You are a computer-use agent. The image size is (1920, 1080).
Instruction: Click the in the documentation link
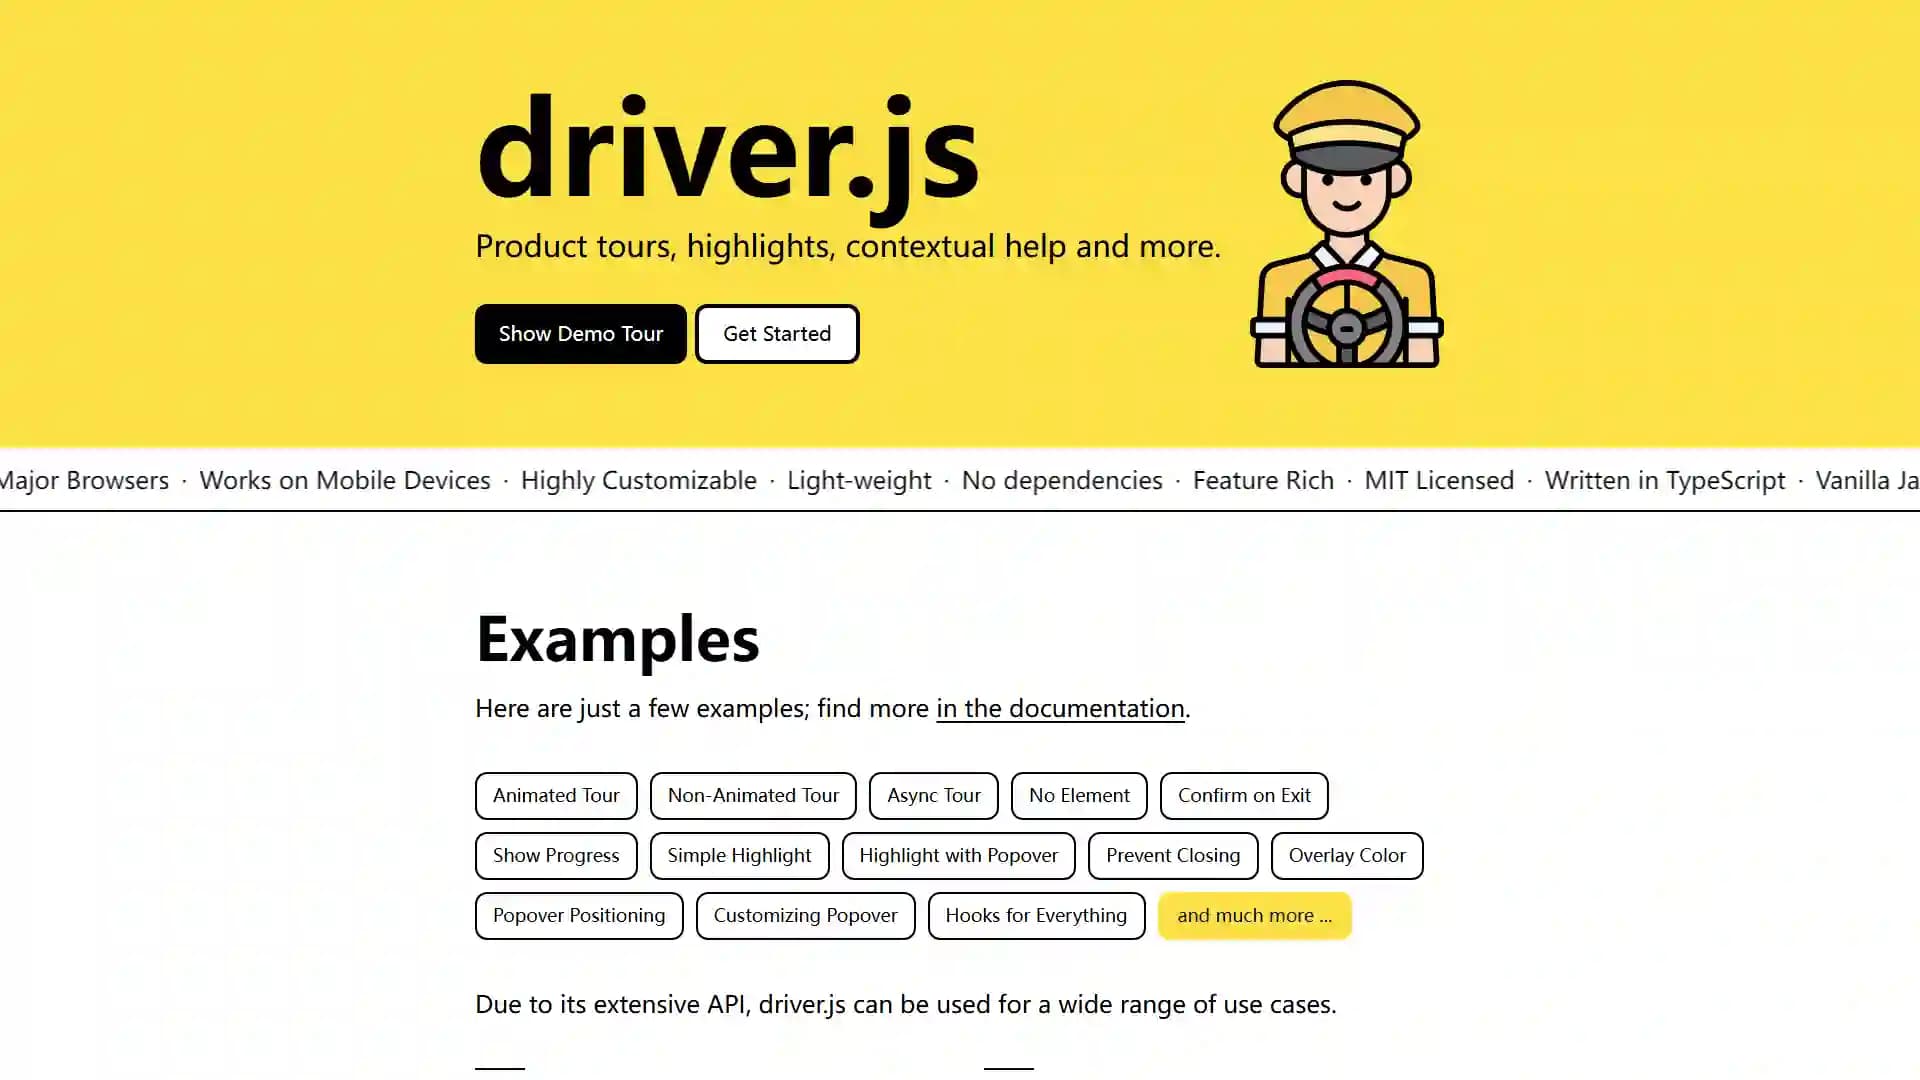(1060, 708)
